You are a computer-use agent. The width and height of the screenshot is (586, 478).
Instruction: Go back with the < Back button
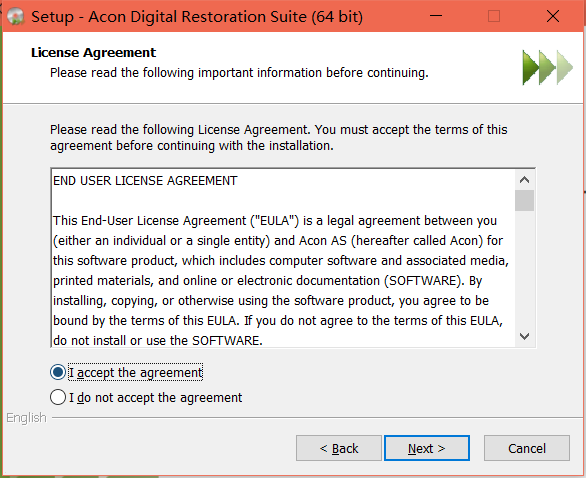[x=339, y=448]
